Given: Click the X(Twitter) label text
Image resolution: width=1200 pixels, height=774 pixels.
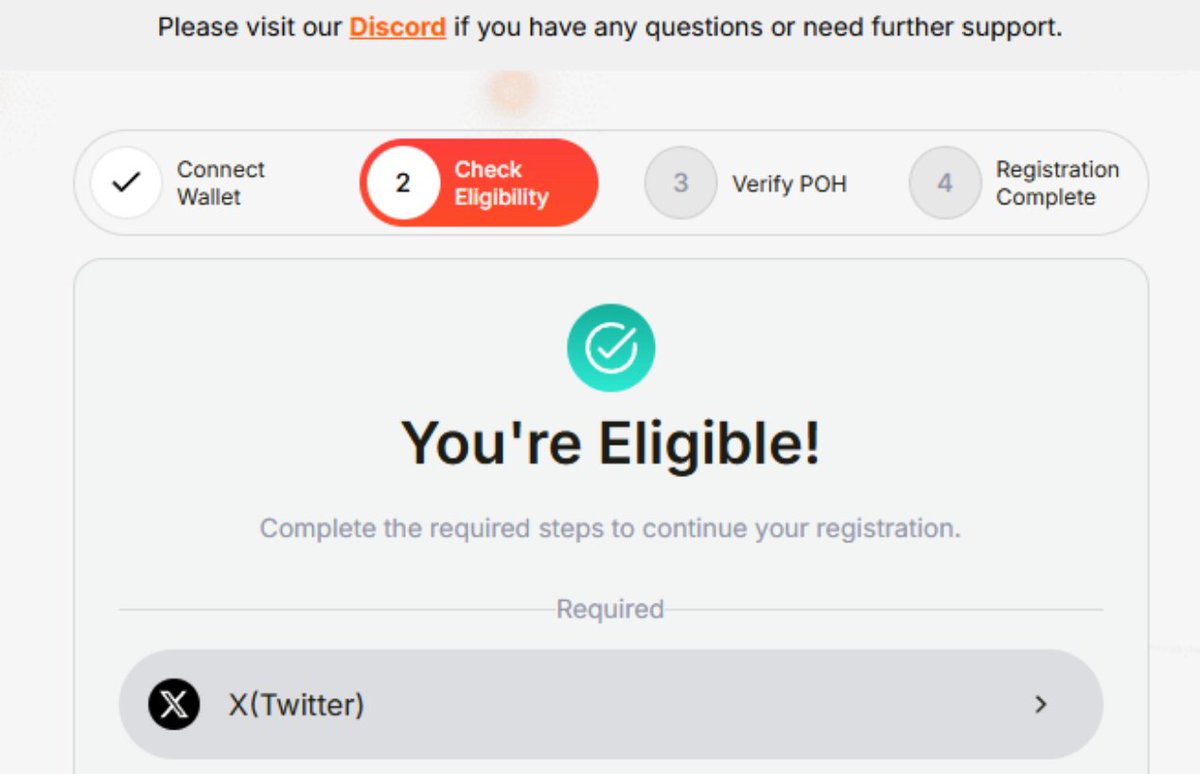Looking at the screenshot, I should coord(296,705).
